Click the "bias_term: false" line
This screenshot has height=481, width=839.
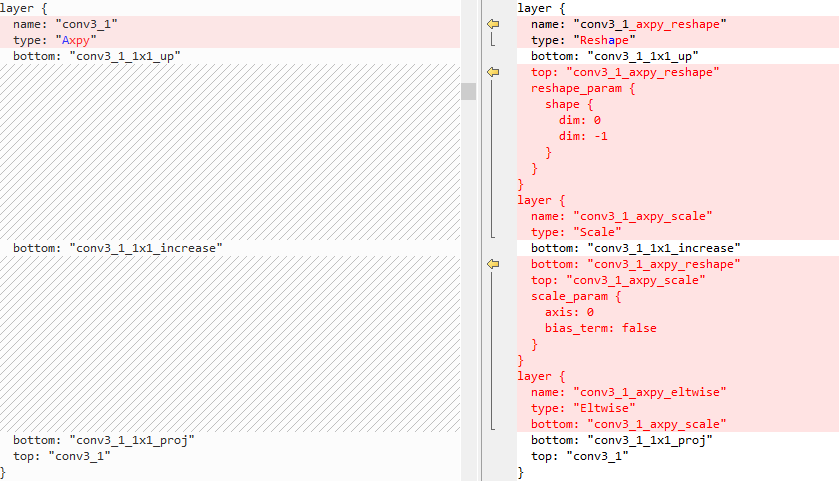(x=600, y=329)
